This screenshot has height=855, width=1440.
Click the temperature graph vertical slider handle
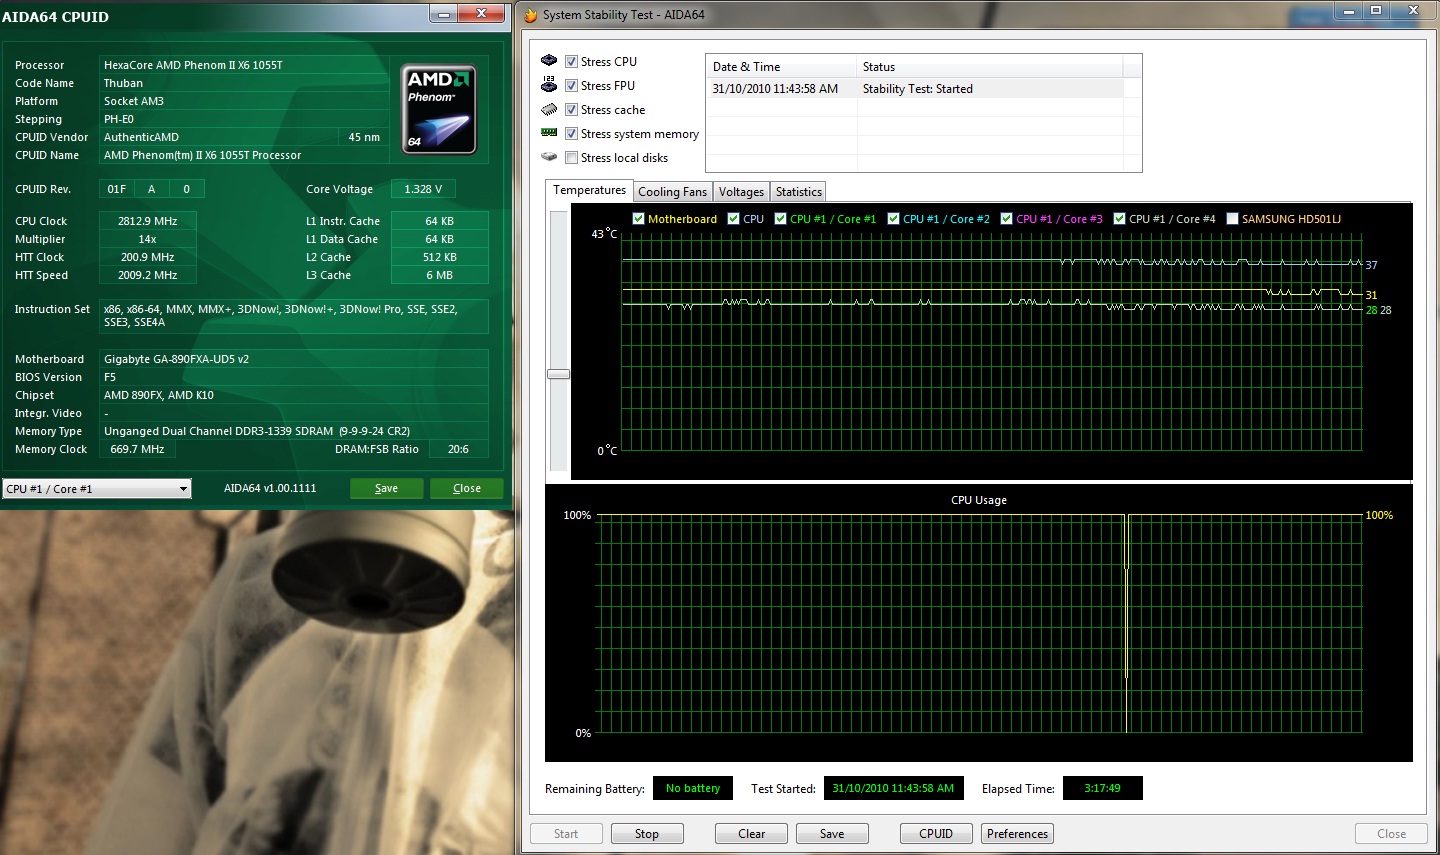(558, 374)
